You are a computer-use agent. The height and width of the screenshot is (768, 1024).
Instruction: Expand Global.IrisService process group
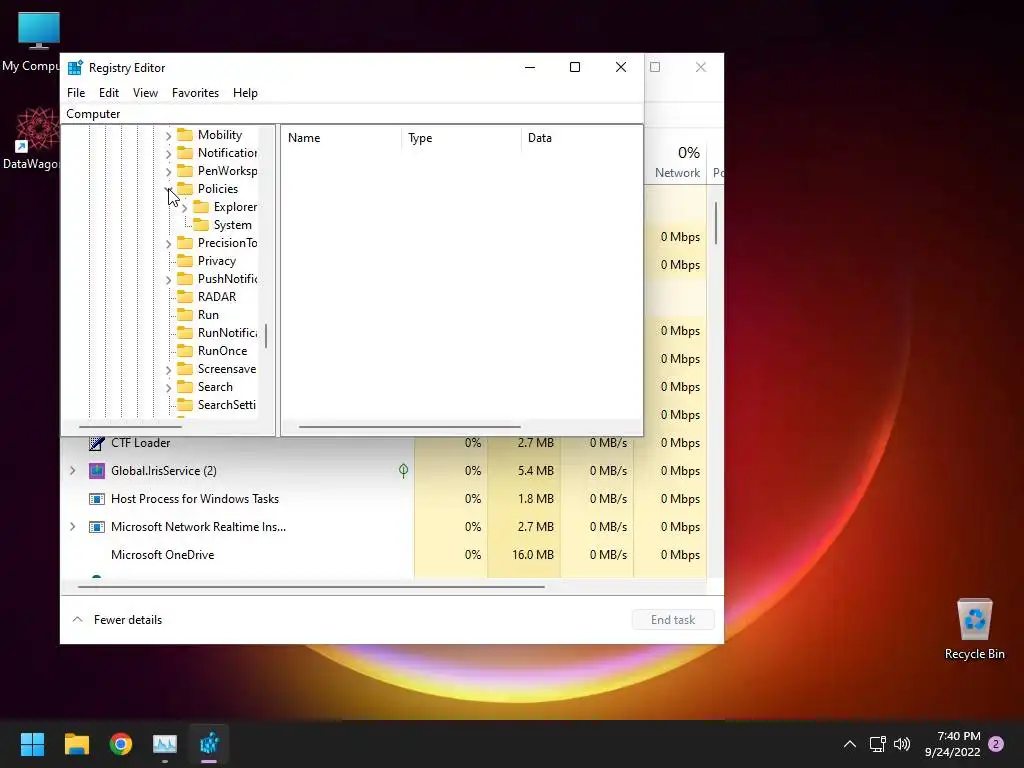coord(72,471)
